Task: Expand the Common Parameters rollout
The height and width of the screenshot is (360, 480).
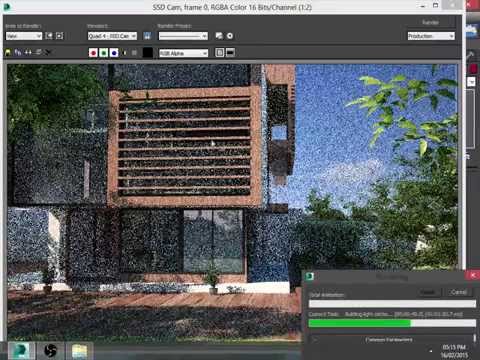Action: (x=389, y=340)
